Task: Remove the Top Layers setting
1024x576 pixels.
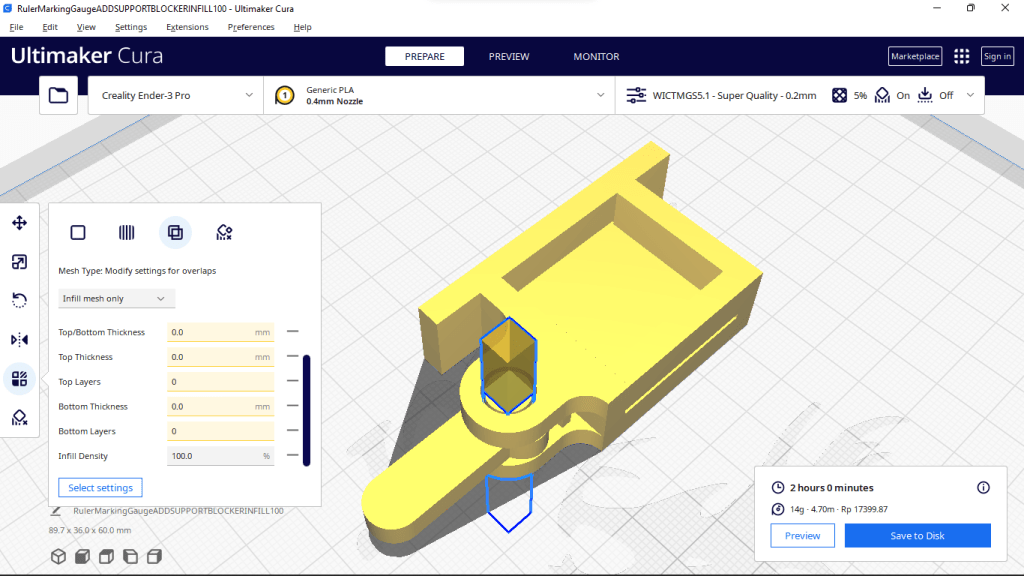Action: [x=293, y=381]
